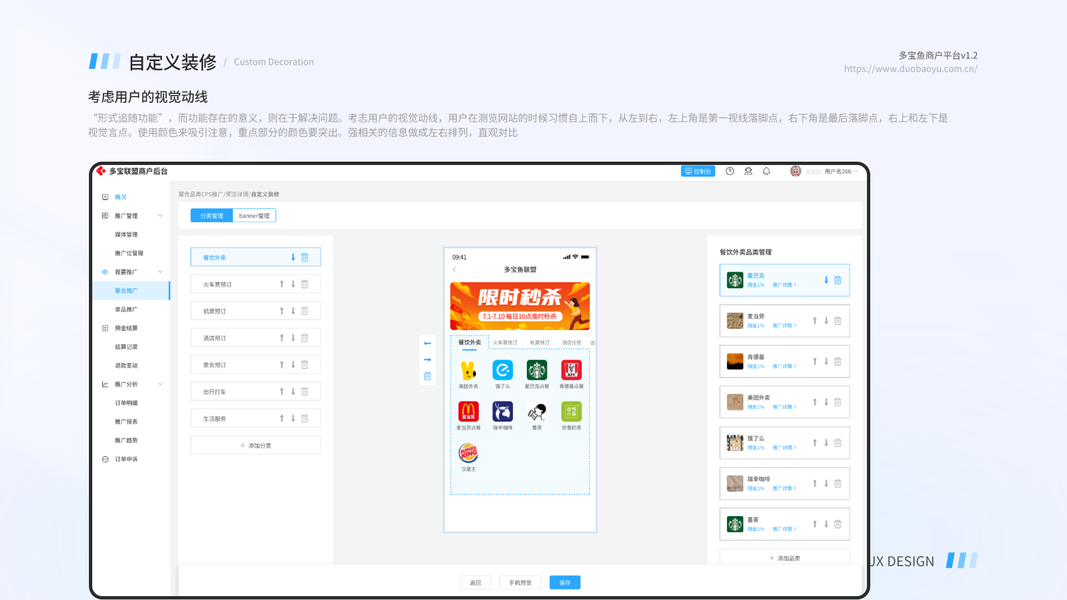The height and width of the screenshot is (600, 1067).
Task: Click the 手机预览 button
Action: pyautogui.click(x=520, y=582)
